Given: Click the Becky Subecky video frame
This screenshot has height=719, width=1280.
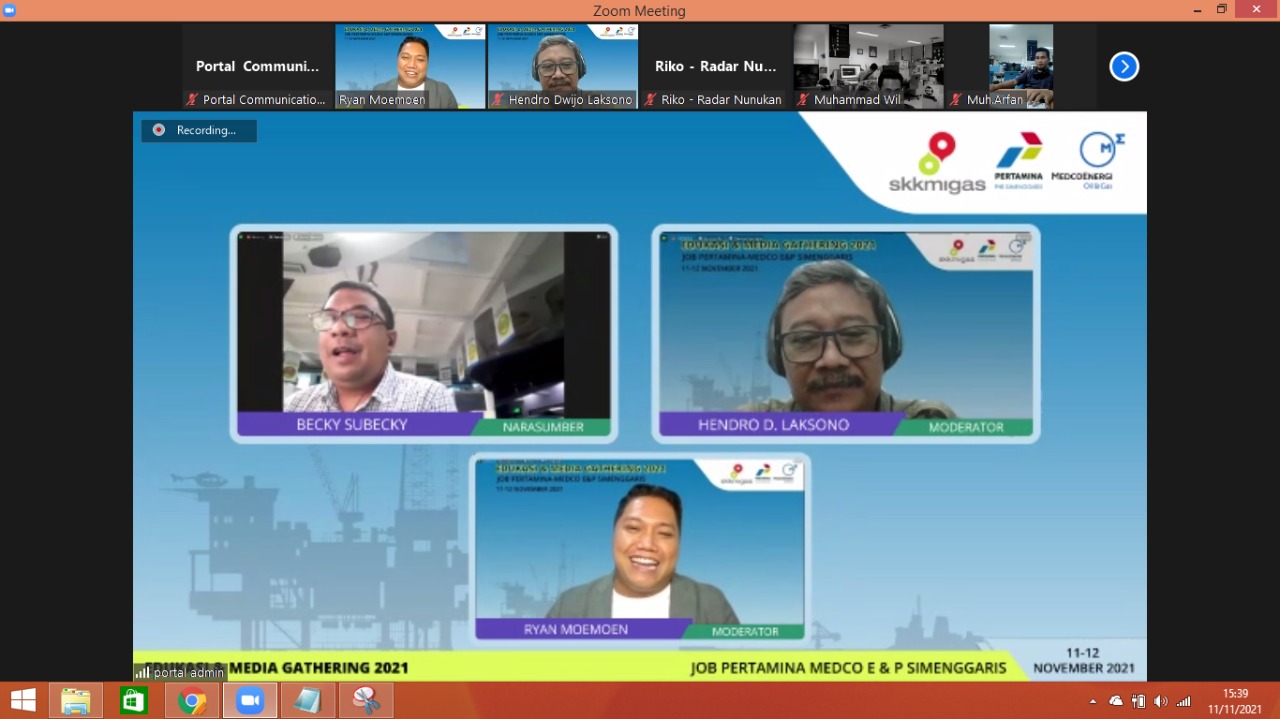Looking at the screenshot, I should [x=424, y=333].
